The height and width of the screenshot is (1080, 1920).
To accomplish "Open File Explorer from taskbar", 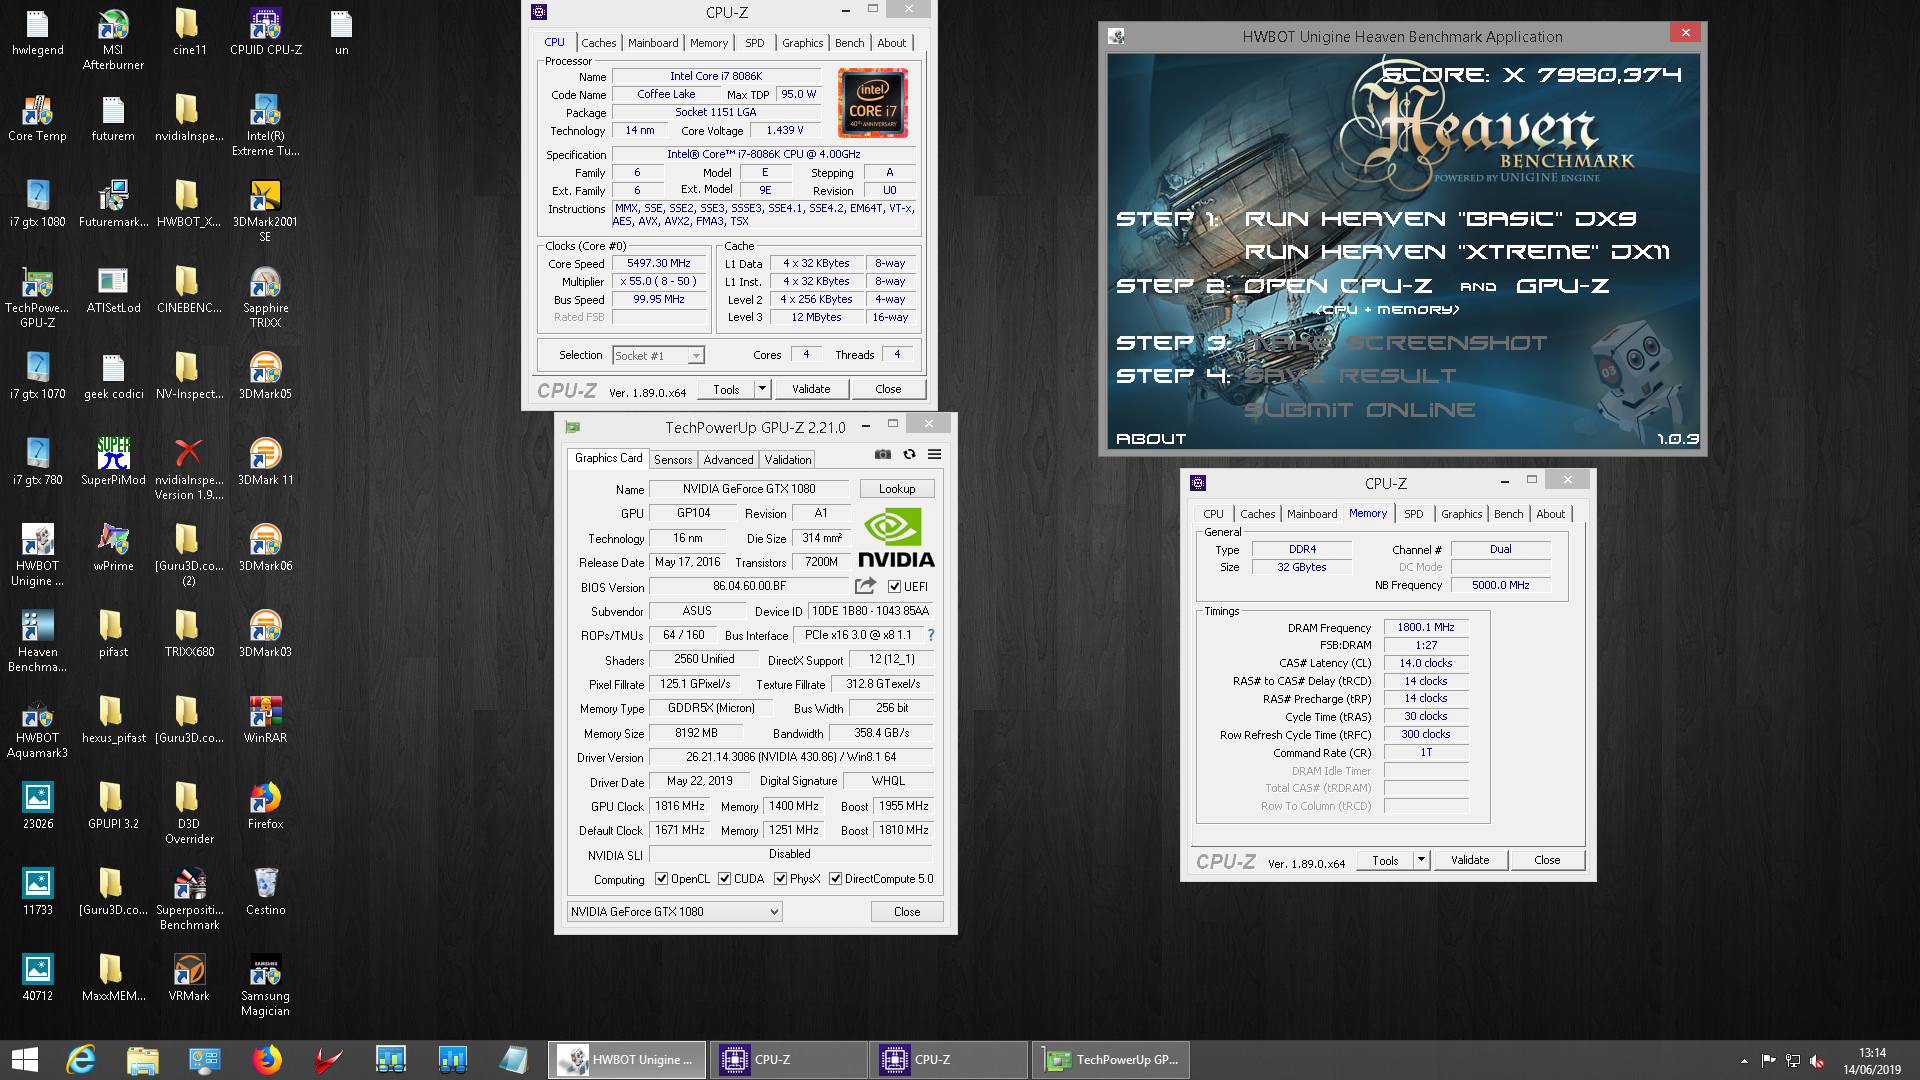I will [143, 1059].
